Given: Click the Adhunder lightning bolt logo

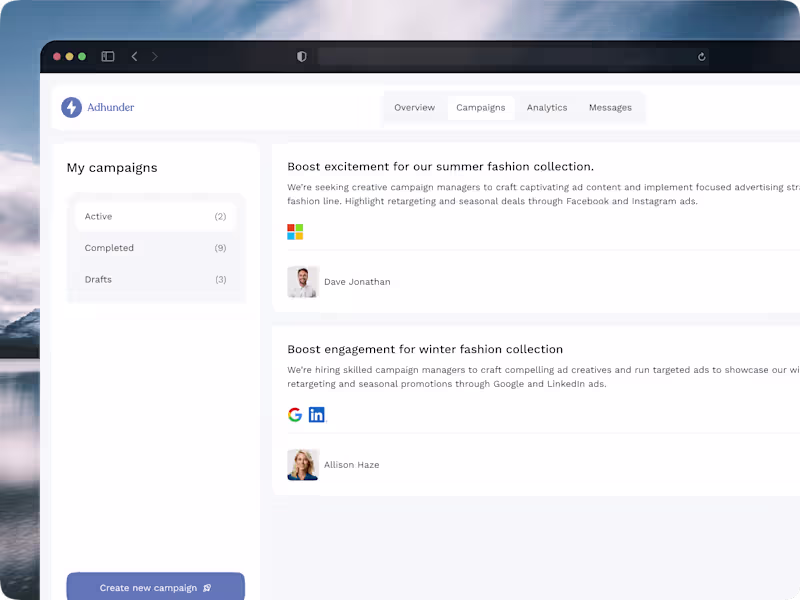Looking at the screenshot, I should 71,107.
